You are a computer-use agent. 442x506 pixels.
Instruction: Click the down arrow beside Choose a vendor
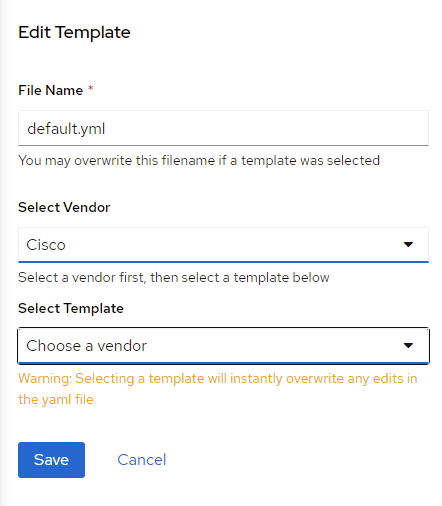point(408,345)
